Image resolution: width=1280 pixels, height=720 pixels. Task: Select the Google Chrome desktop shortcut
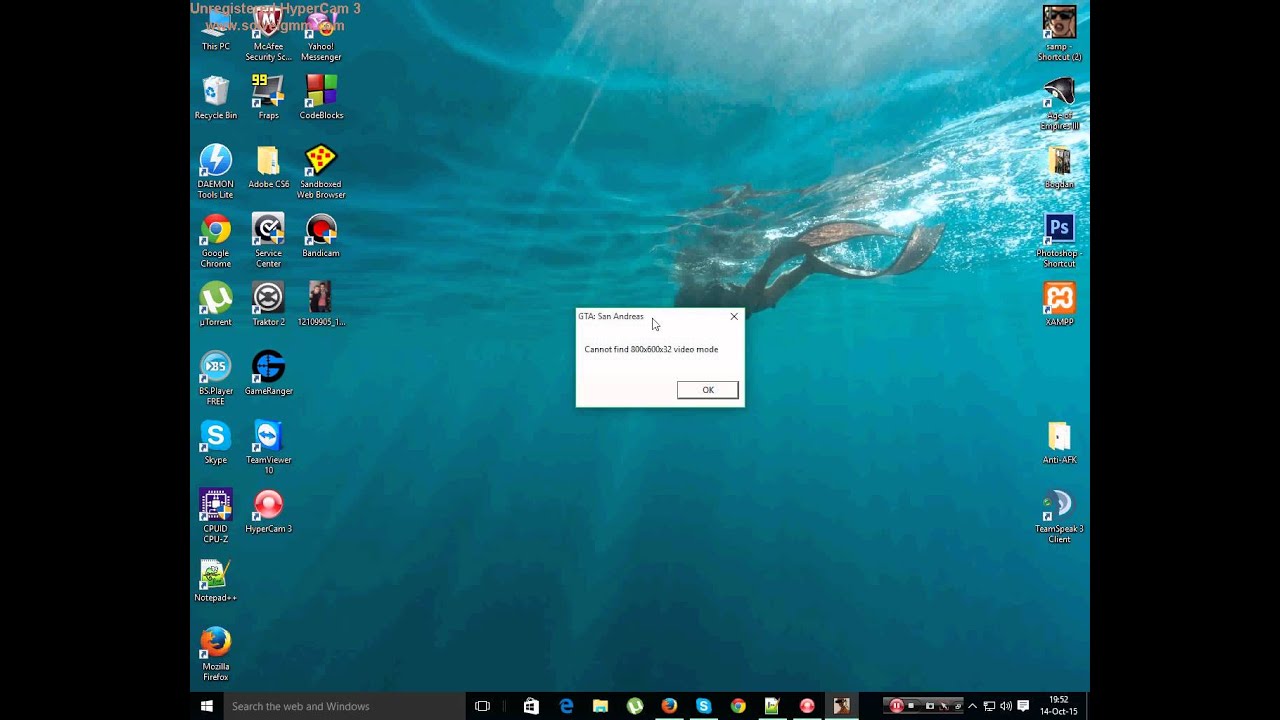tap(216, 241)
